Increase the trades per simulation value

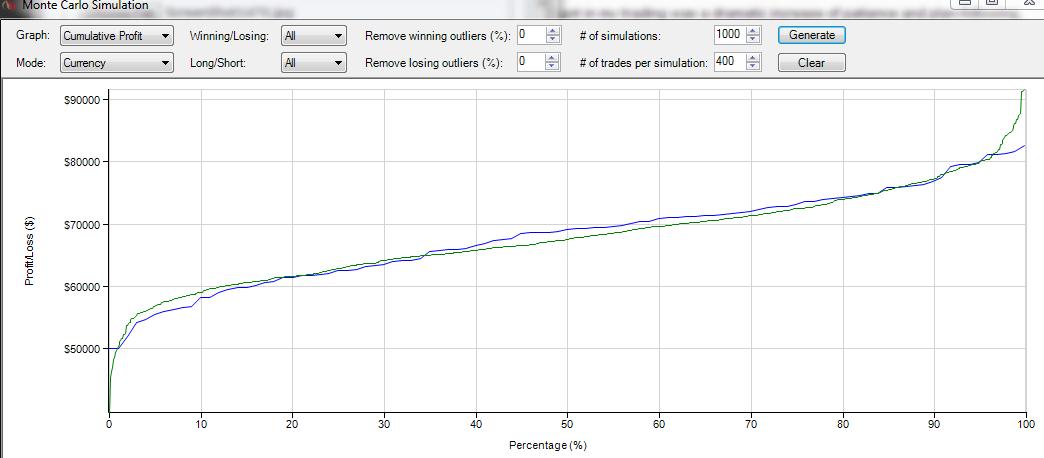click(753, 58)
